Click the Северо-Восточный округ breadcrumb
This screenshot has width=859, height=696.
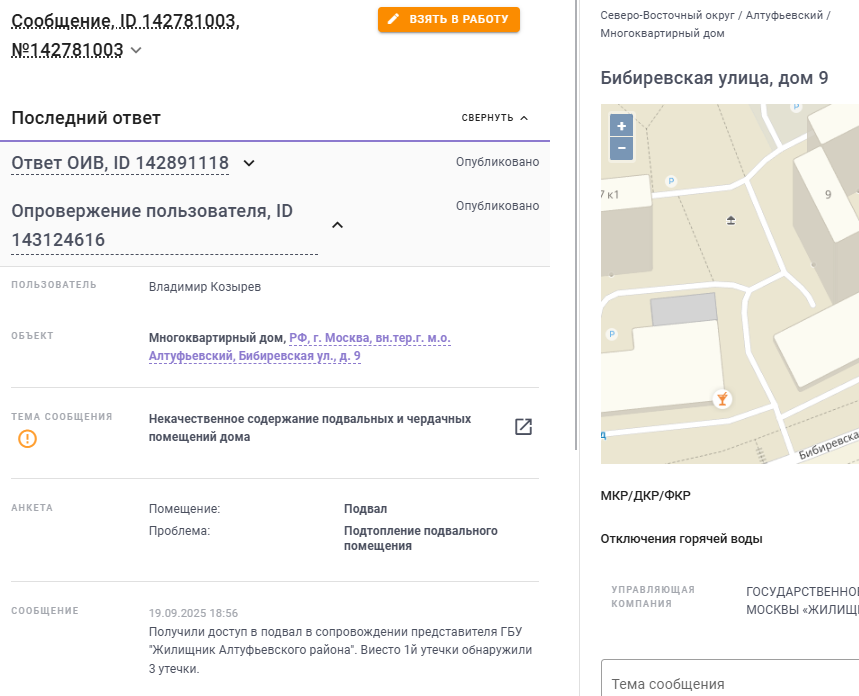coord(667,15)
